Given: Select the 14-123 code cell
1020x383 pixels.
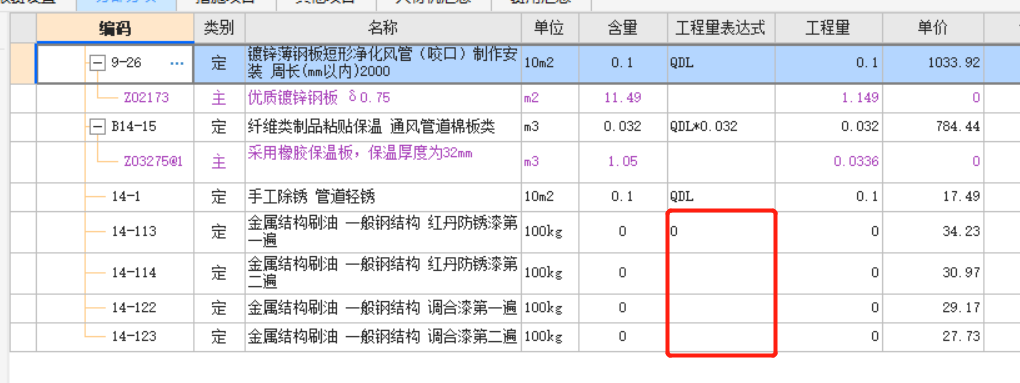Looking at the screenshot, I should [133, 337].
